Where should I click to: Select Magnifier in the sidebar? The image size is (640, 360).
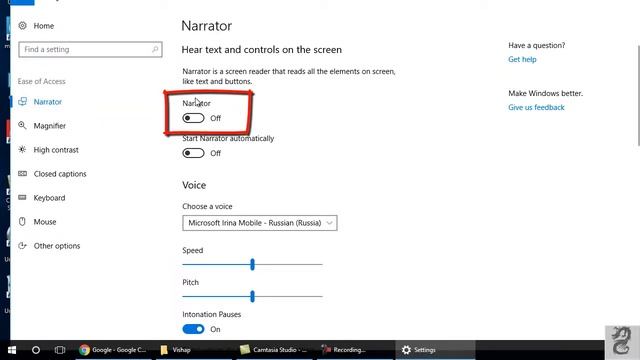click(50, 126)
